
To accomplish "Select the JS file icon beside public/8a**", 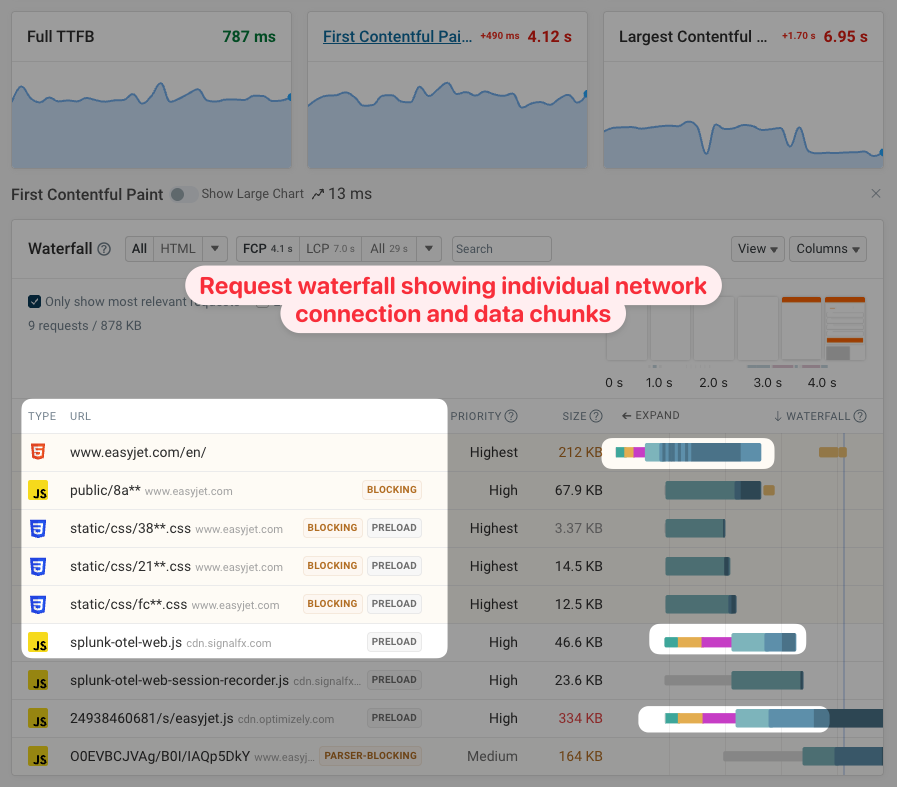I will 38,490.
